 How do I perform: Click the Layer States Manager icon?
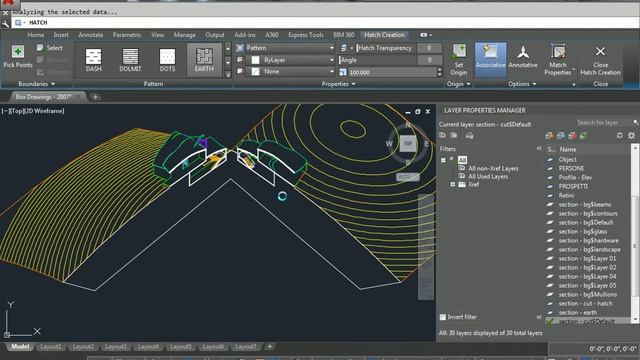(x=469, y=136)
